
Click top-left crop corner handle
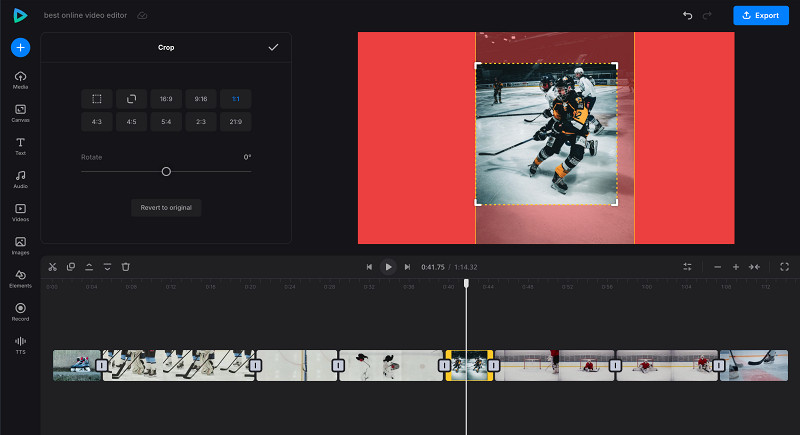(478, 66)
